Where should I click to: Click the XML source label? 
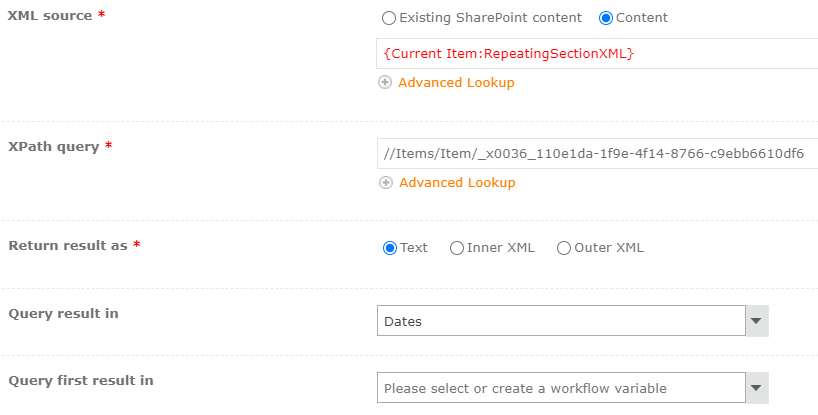pos(50,18)
